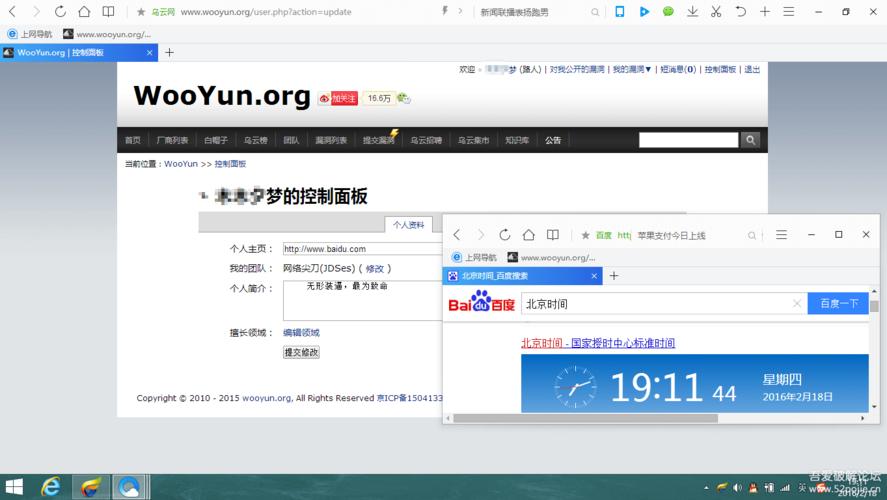Click horizontal scrollbar in Baidu window
887x500 pixels.
tap(585, 419)
